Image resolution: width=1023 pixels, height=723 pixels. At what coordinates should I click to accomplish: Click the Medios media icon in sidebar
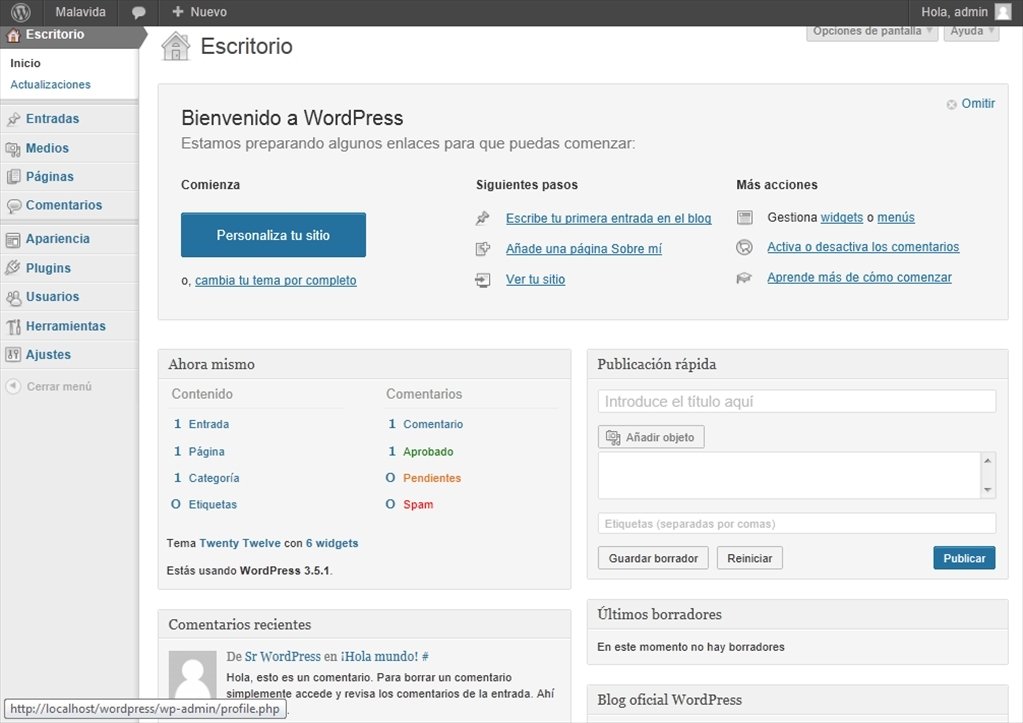(13, 149)
